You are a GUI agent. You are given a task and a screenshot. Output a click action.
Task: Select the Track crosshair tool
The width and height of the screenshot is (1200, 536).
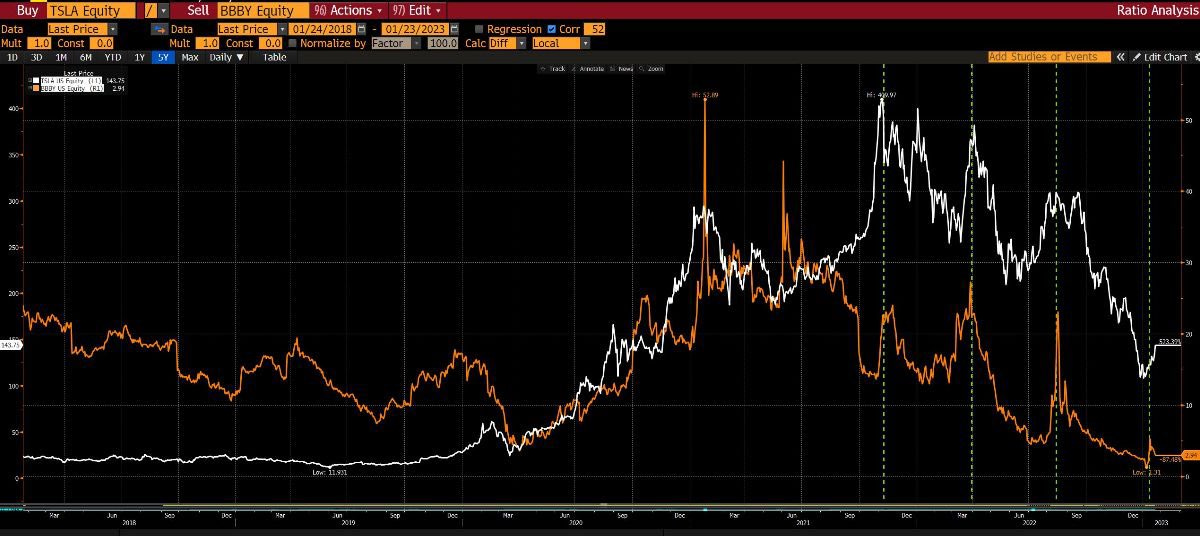pos(553,69)
